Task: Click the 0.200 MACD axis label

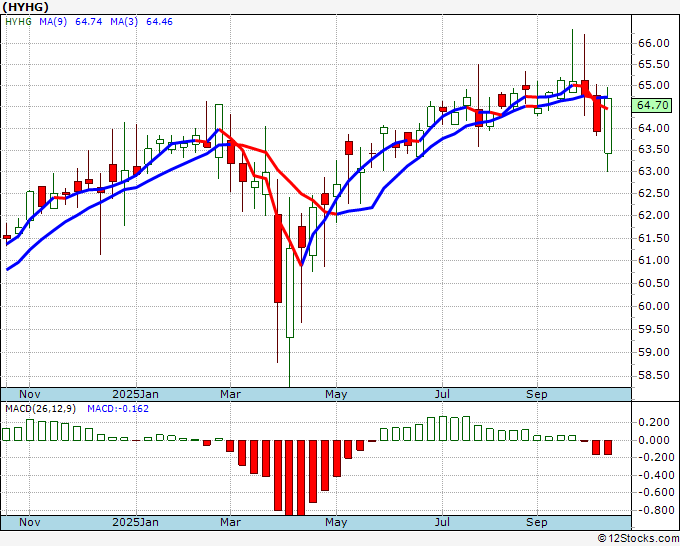Action: (656, 422)
